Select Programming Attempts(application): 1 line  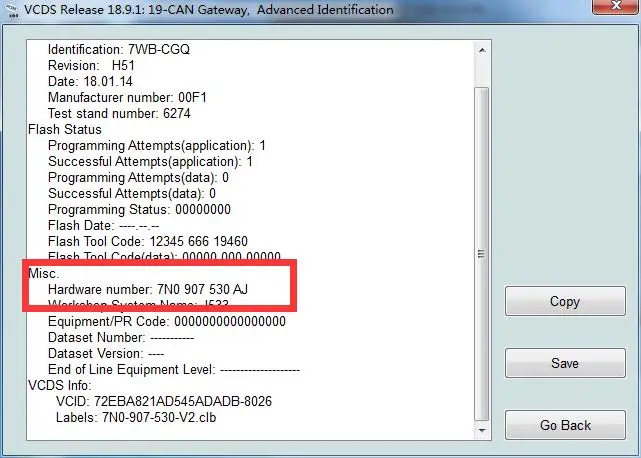tap(157, 145)
